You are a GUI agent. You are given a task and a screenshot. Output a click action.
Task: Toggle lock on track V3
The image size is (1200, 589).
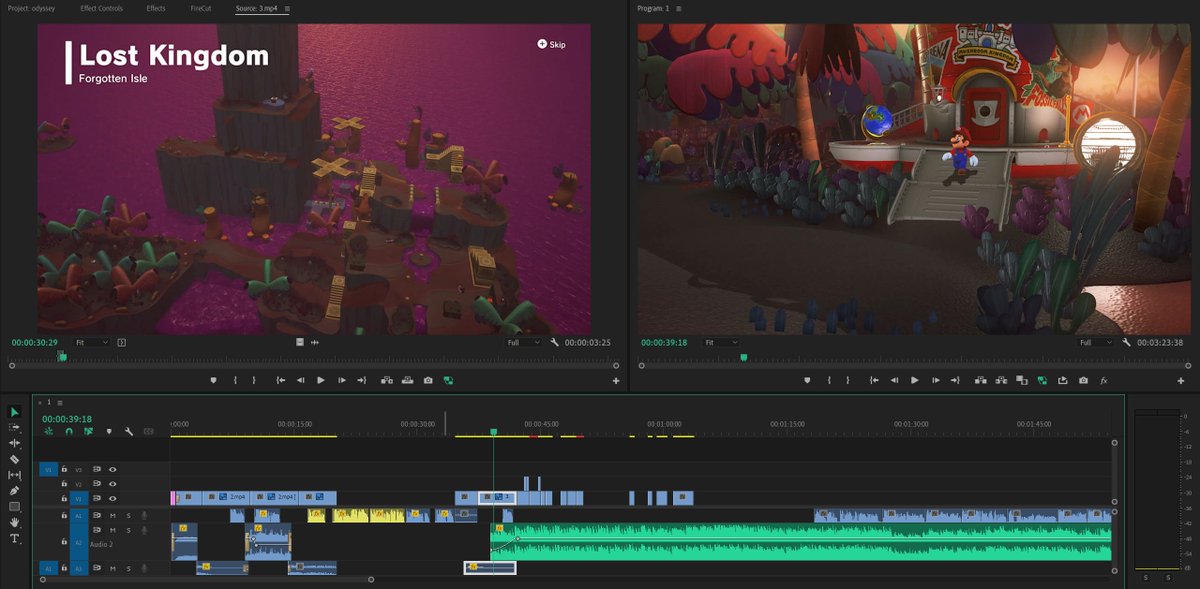click(x=65, y=469)
